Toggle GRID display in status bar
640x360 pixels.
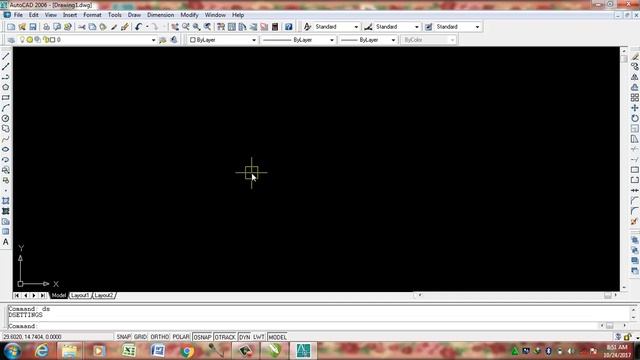pos(140,337)
